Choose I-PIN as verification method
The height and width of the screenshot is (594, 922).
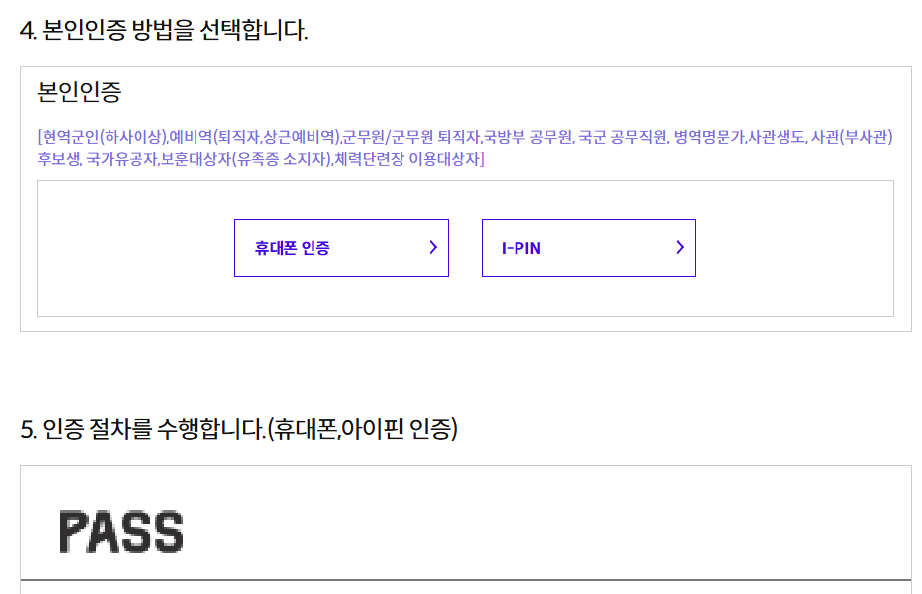[x=588, y=248]
